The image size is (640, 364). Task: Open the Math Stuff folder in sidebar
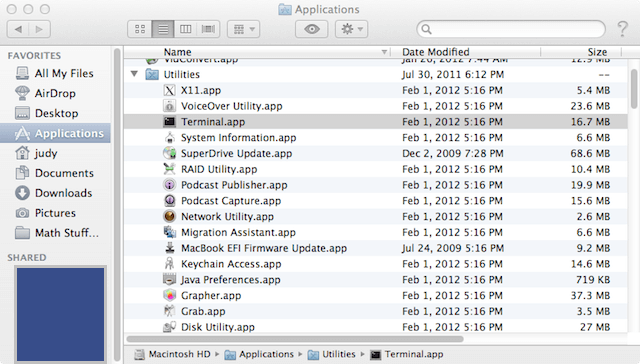(55, 233)
